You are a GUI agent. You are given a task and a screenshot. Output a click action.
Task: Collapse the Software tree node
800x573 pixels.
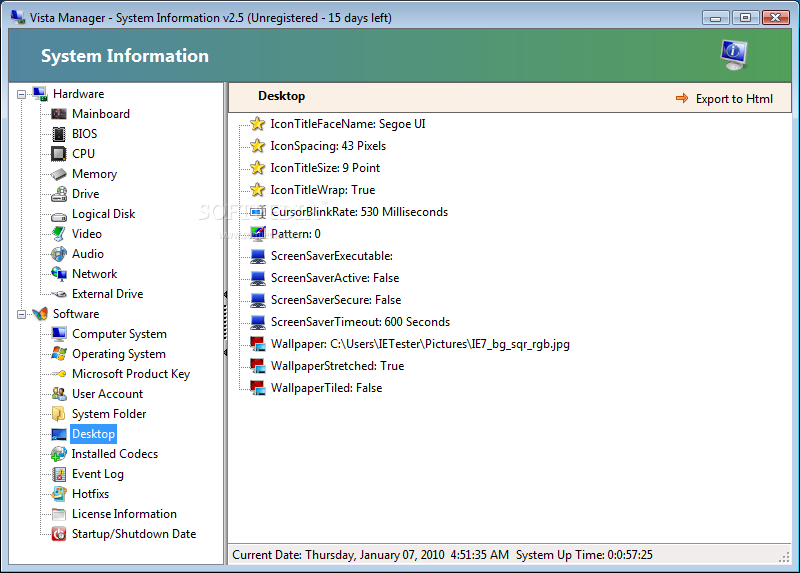[x=21, y=314]
